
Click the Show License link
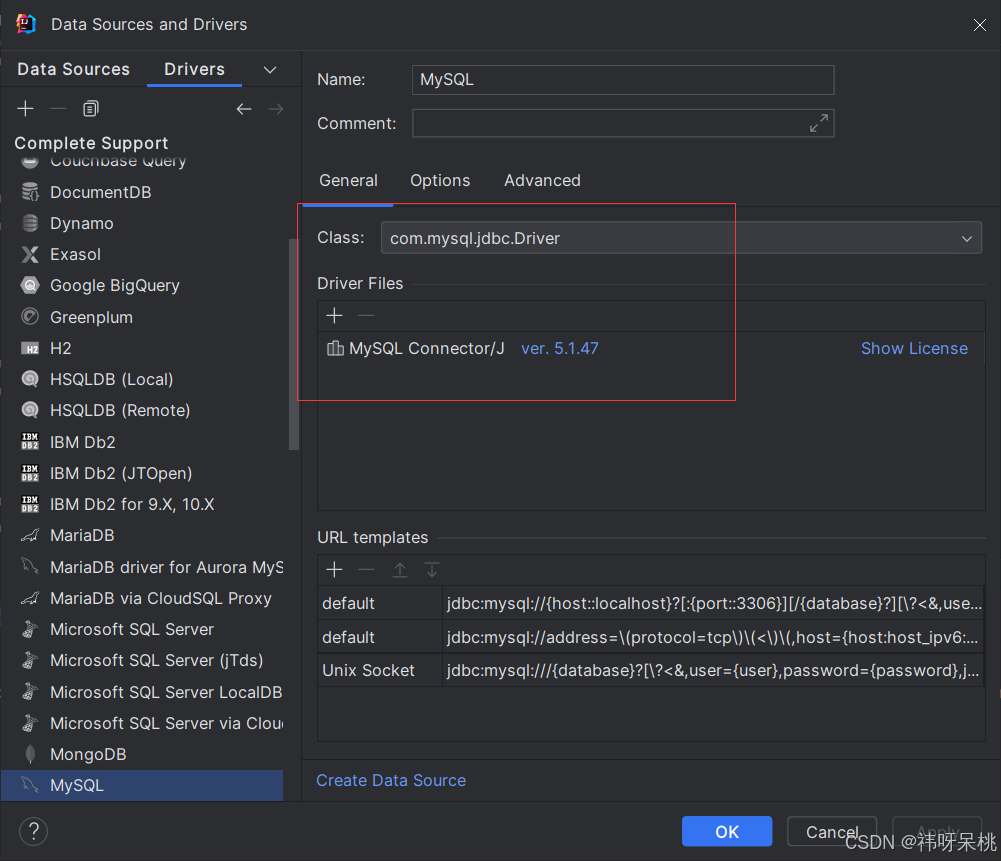[x=914, y=348]
